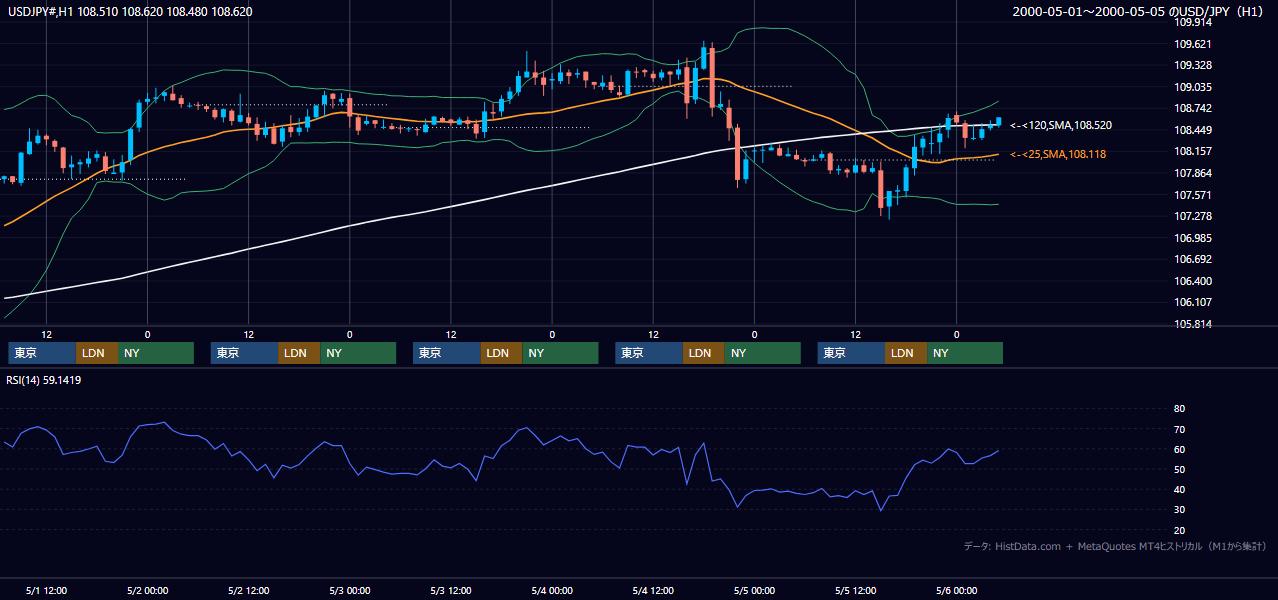The image size is (1278, 600).
Task: Click the rightmost 東京 session block
Action: coord(851,353)
